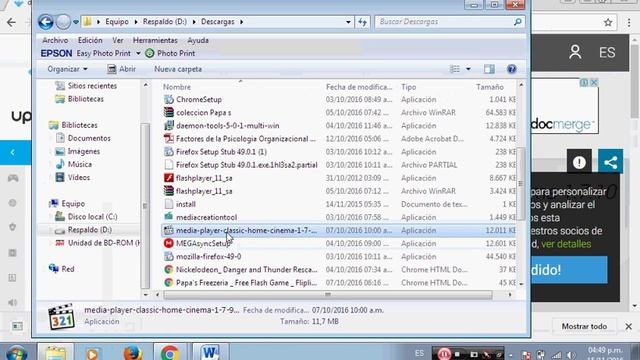
Task: Select media-player-classic-home-cinema file icon
Action: (169, 230)
